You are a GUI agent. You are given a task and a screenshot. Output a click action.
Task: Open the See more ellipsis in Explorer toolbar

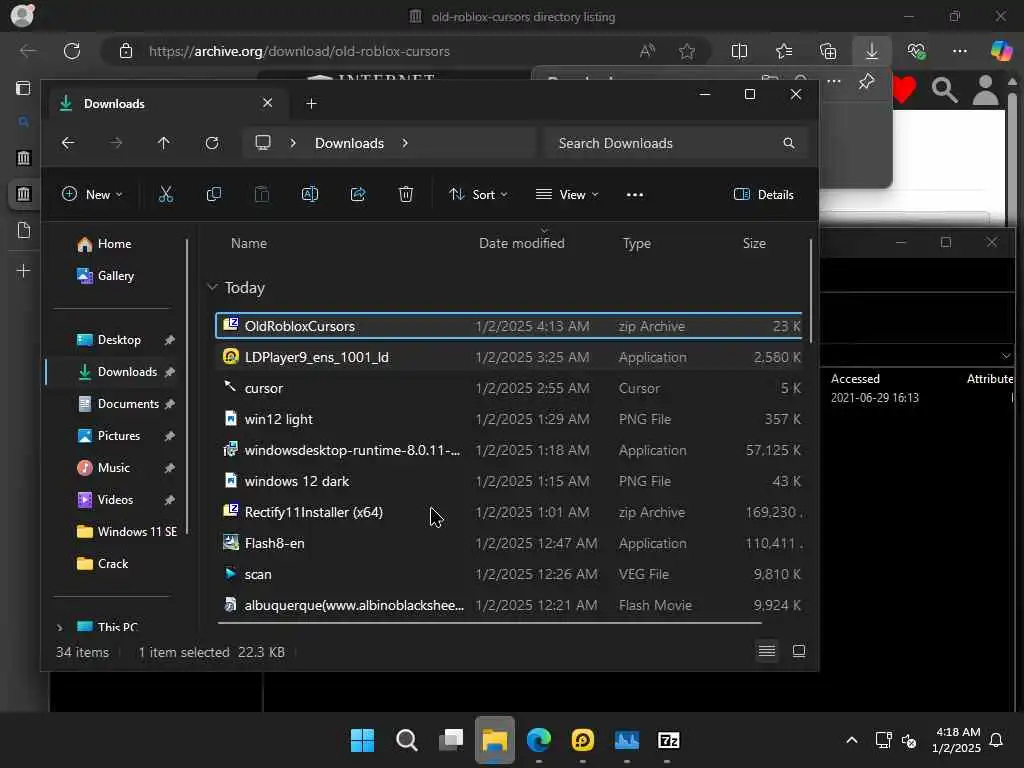(x=635, y=195)
